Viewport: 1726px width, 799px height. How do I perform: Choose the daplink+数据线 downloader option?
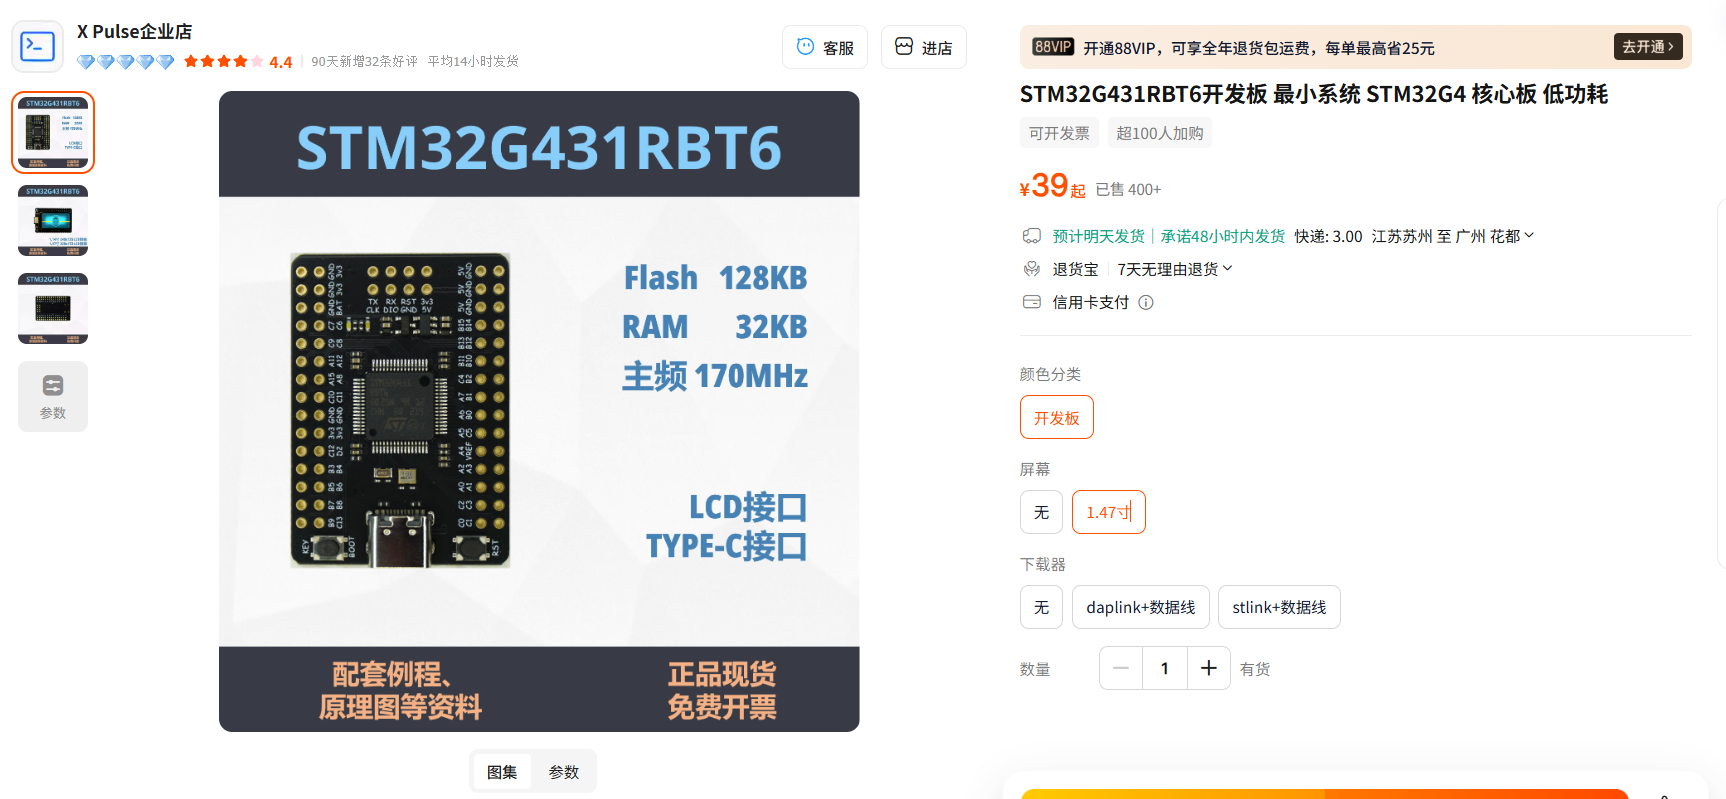1141,607
